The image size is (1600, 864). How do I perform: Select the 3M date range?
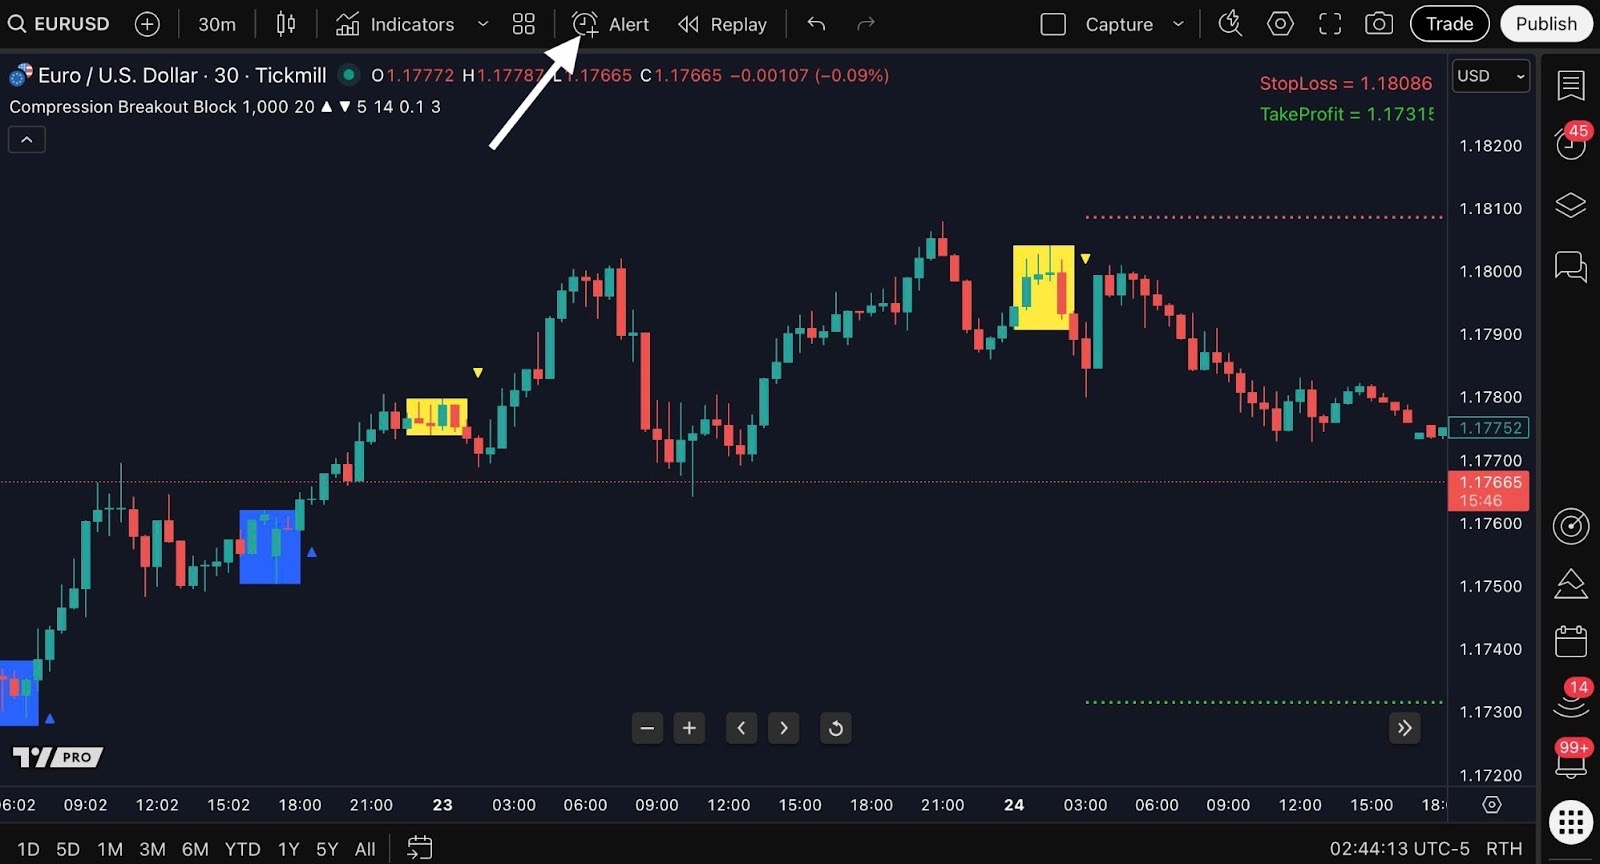point(152,849)
